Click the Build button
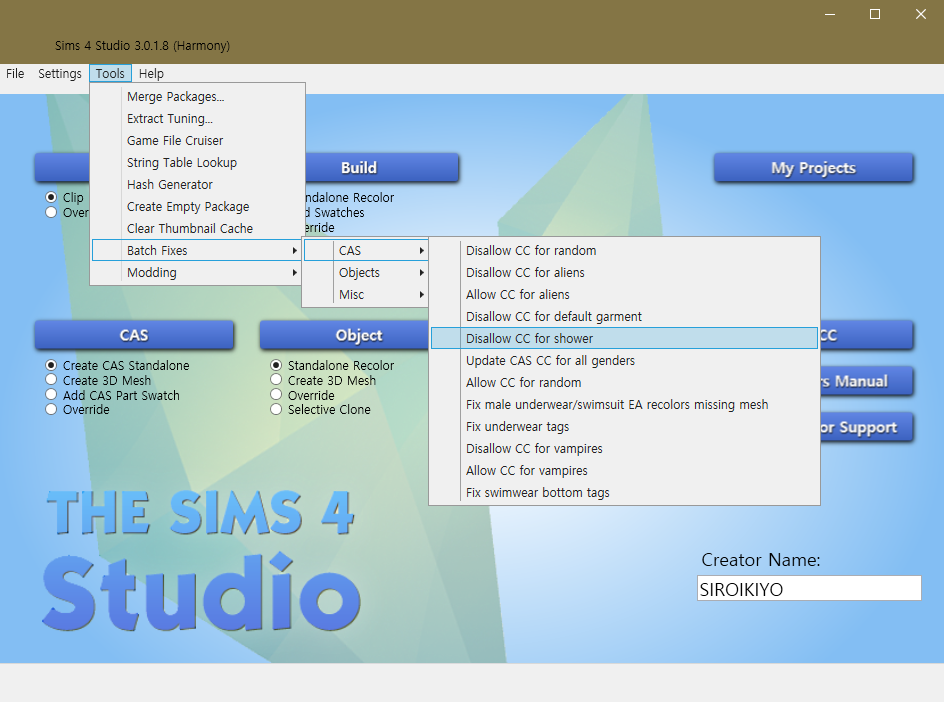 point(382,167)
